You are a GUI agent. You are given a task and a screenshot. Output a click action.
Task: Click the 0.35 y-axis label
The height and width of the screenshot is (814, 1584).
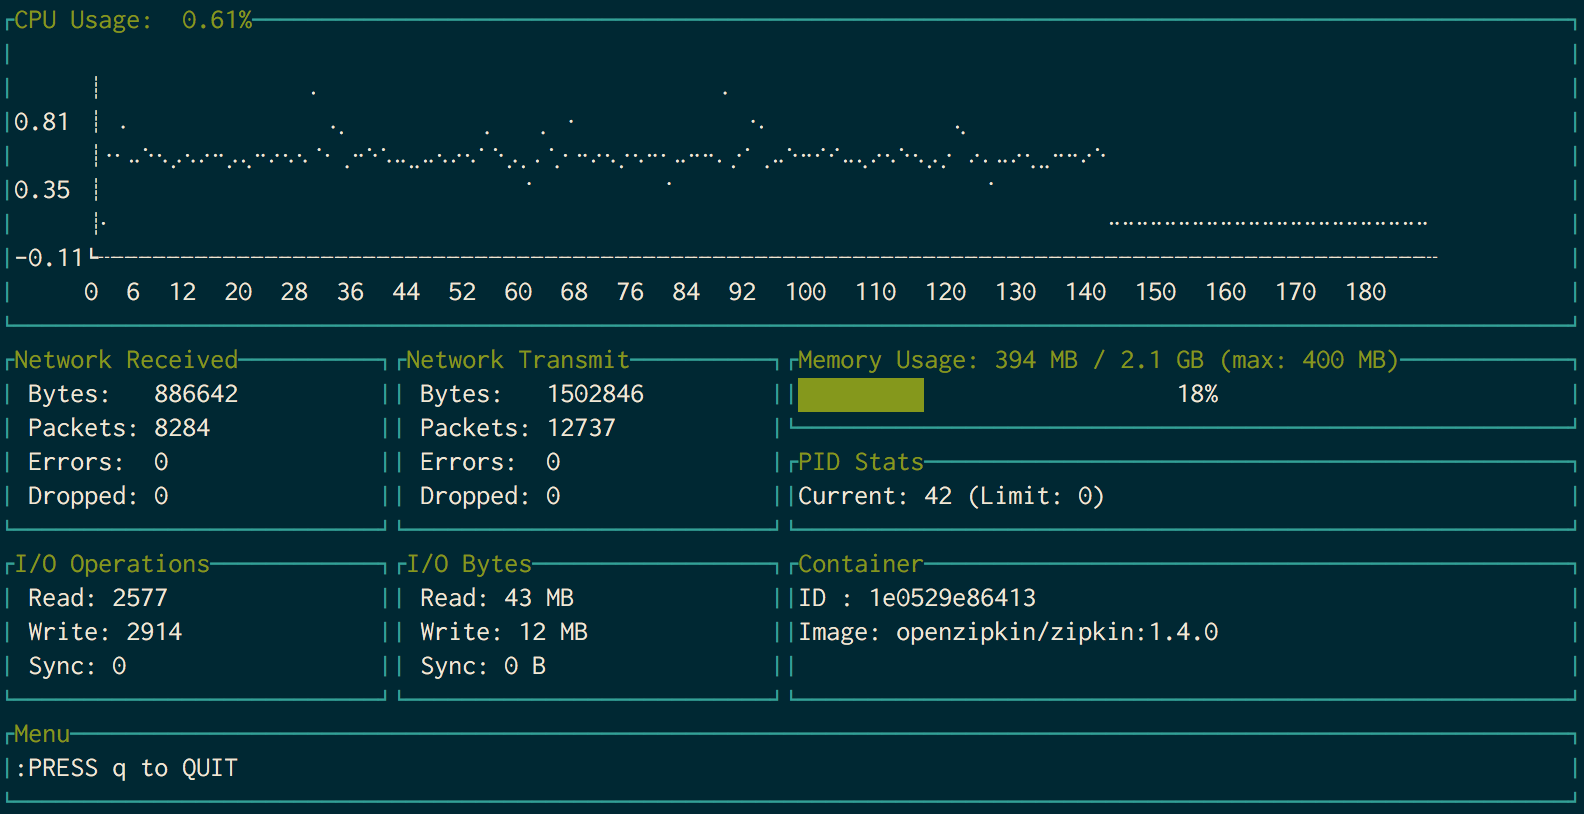pyautogui.click(x=42, y=190)
